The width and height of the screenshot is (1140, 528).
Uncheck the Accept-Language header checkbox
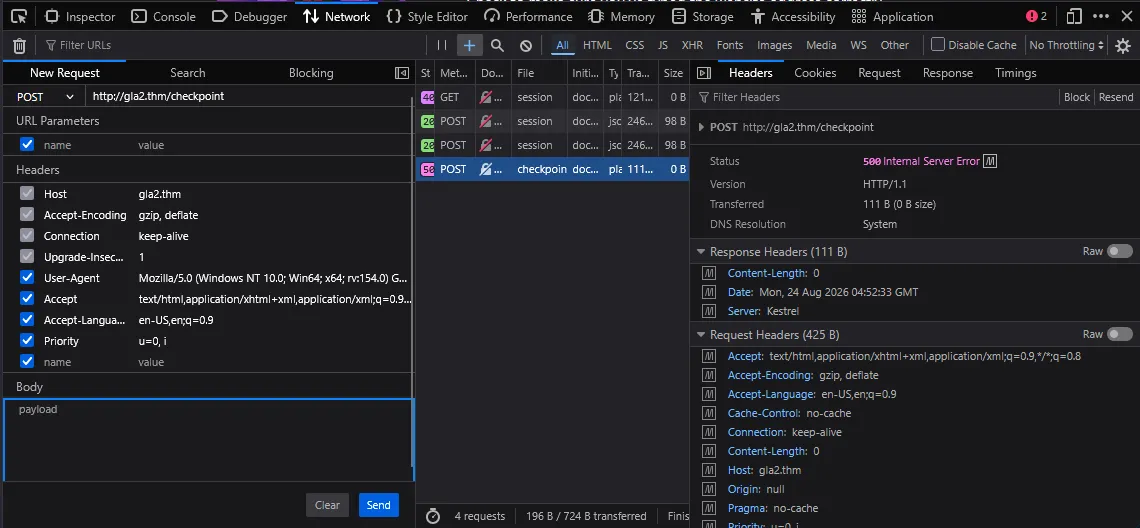[x=27, y=320]
